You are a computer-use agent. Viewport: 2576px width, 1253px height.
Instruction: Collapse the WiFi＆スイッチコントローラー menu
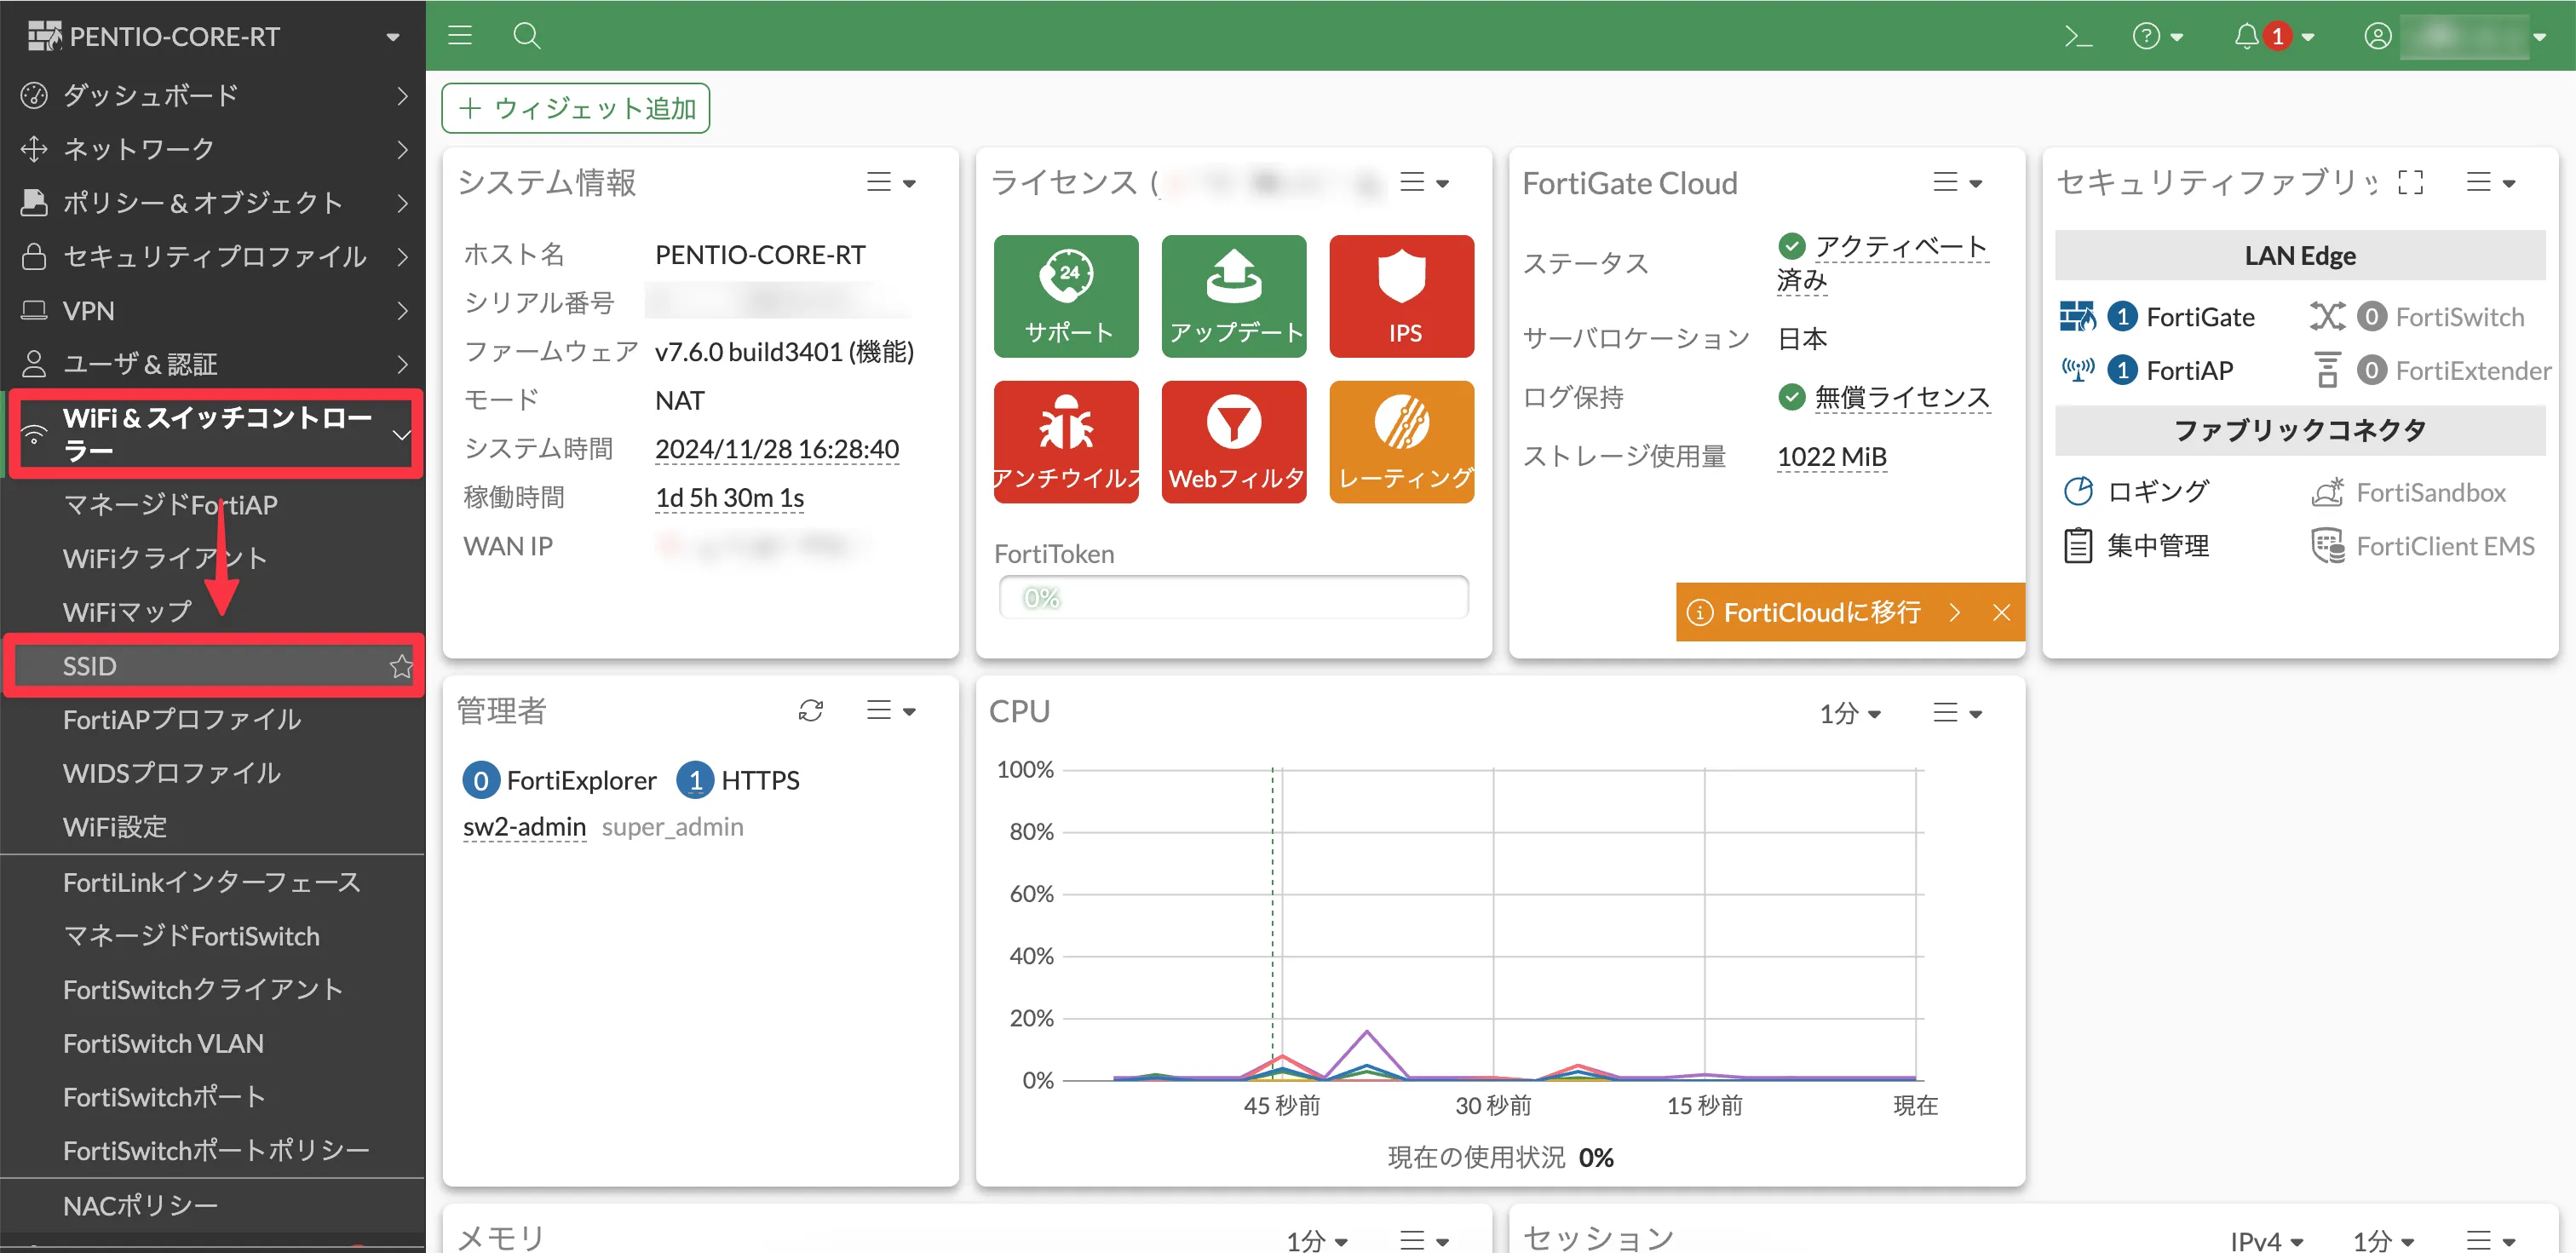(213, 434)
